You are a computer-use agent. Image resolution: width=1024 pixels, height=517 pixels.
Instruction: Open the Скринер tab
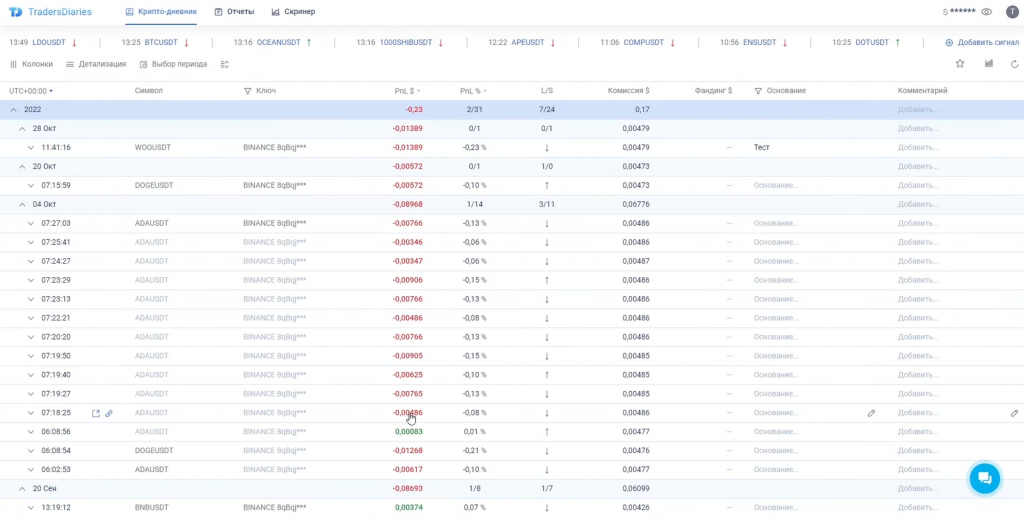pos(293,12)
